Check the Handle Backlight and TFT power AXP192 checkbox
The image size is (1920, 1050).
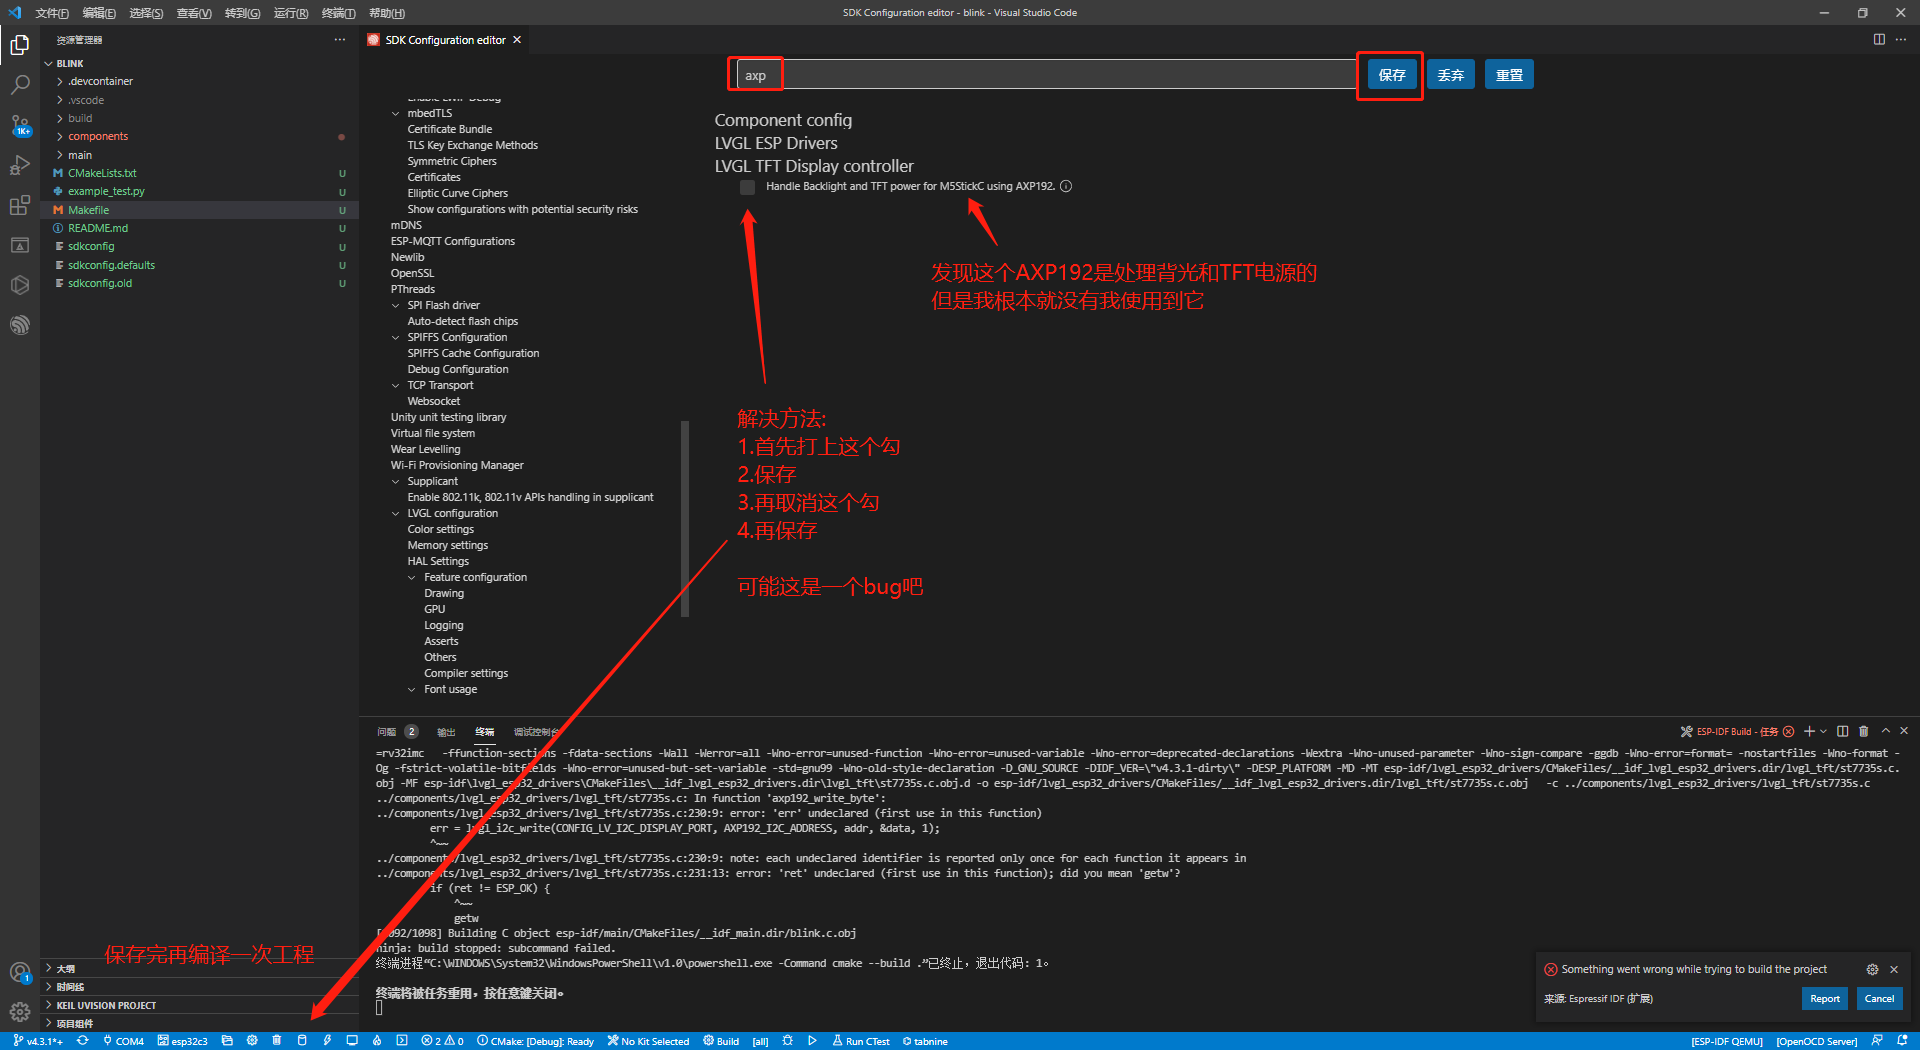click(x=747, y=187)
